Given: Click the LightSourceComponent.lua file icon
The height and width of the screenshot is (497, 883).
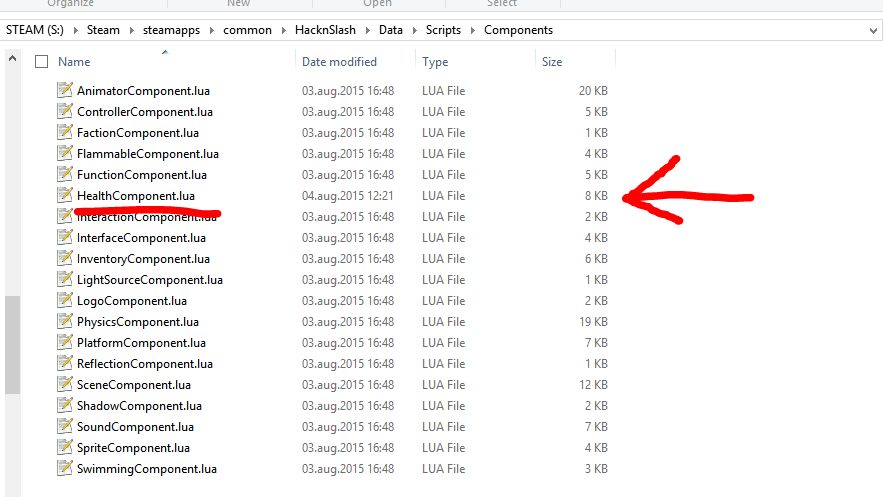Looking at the screenshot, I should tap(65, 279).
